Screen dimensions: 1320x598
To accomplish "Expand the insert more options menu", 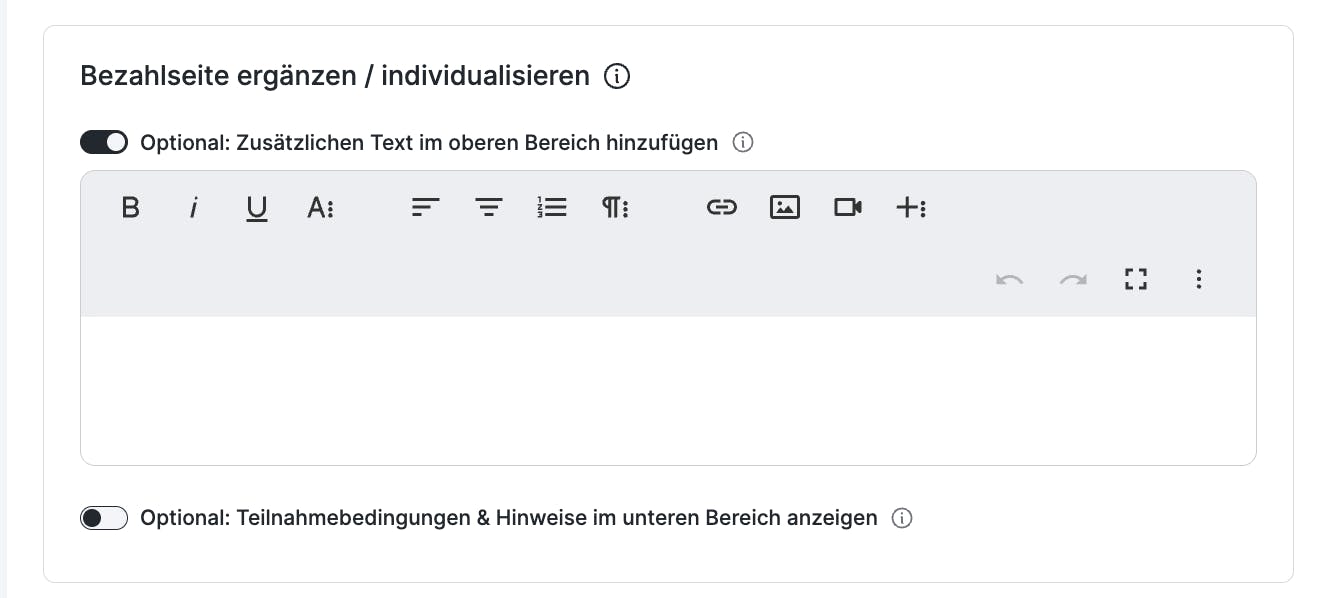I will coord(911,208).
